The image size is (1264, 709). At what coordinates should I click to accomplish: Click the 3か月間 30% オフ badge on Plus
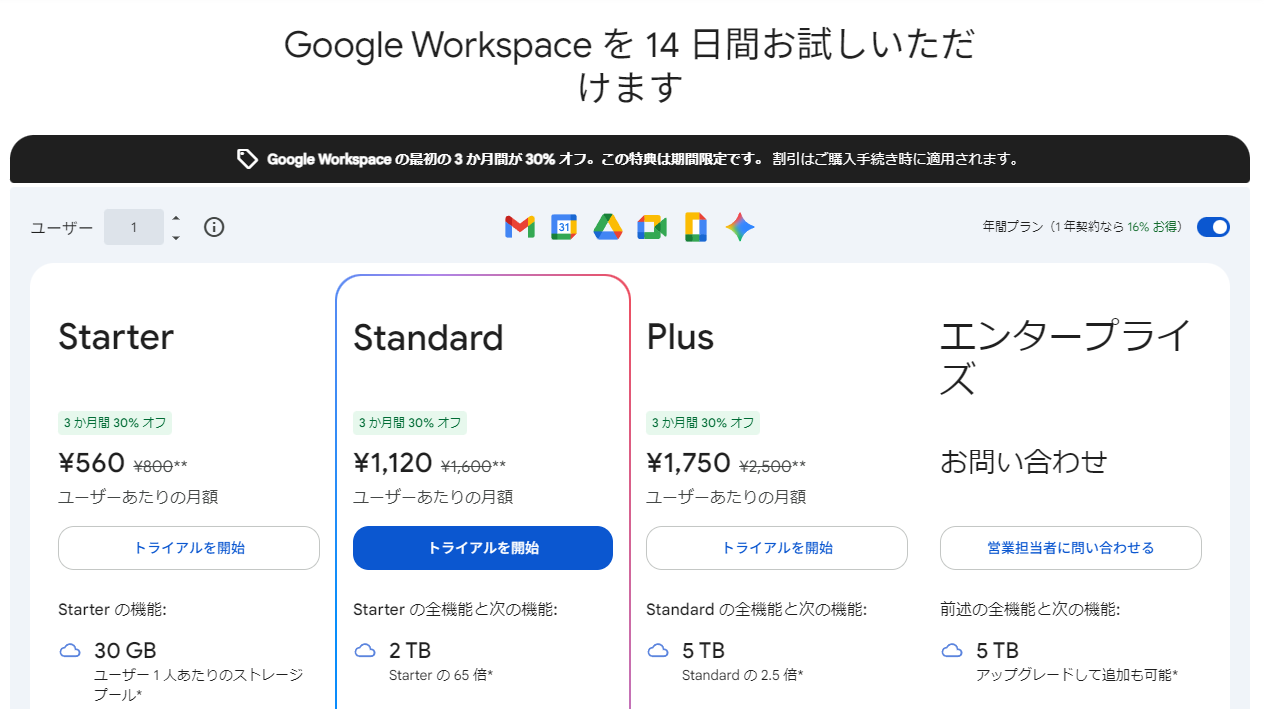tap(704, 423)
